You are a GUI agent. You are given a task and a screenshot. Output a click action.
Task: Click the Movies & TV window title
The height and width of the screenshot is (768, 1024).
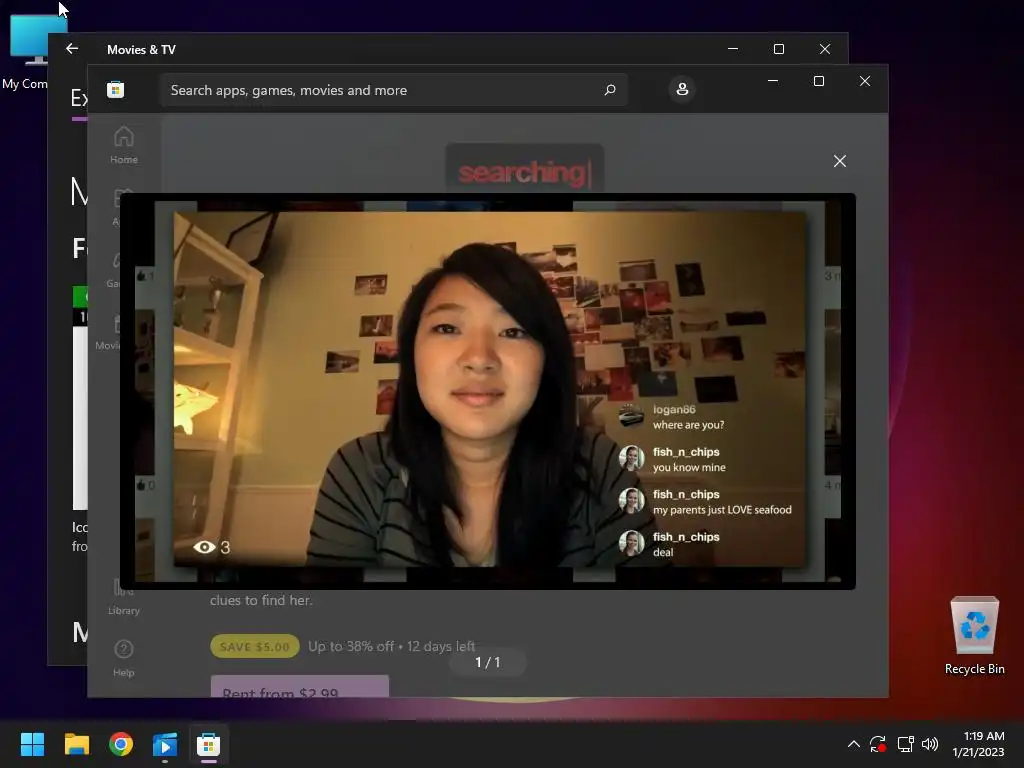pos(141,50)
